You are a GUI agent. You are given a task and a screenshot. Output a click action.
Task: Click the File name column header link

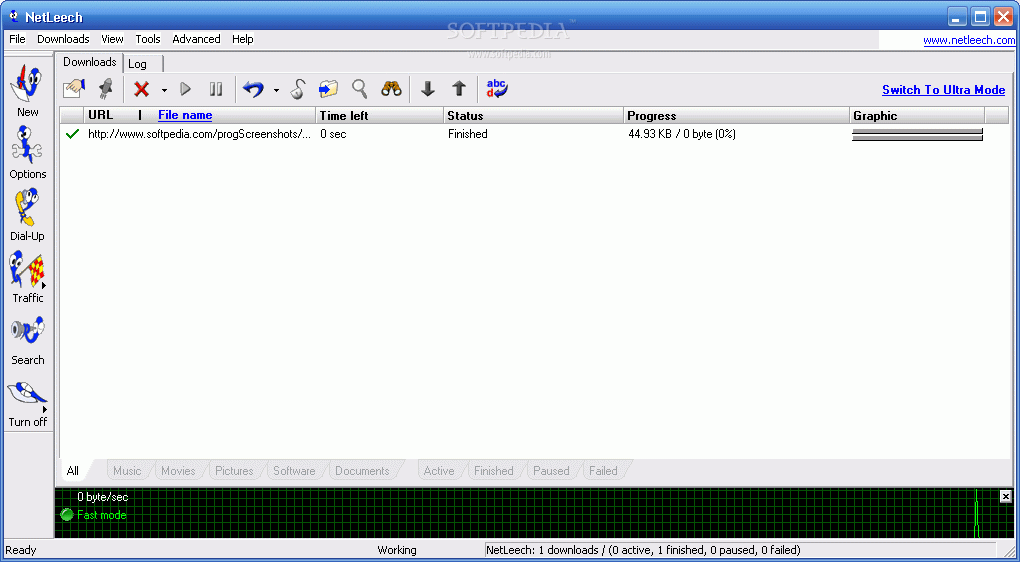(185, 115)
